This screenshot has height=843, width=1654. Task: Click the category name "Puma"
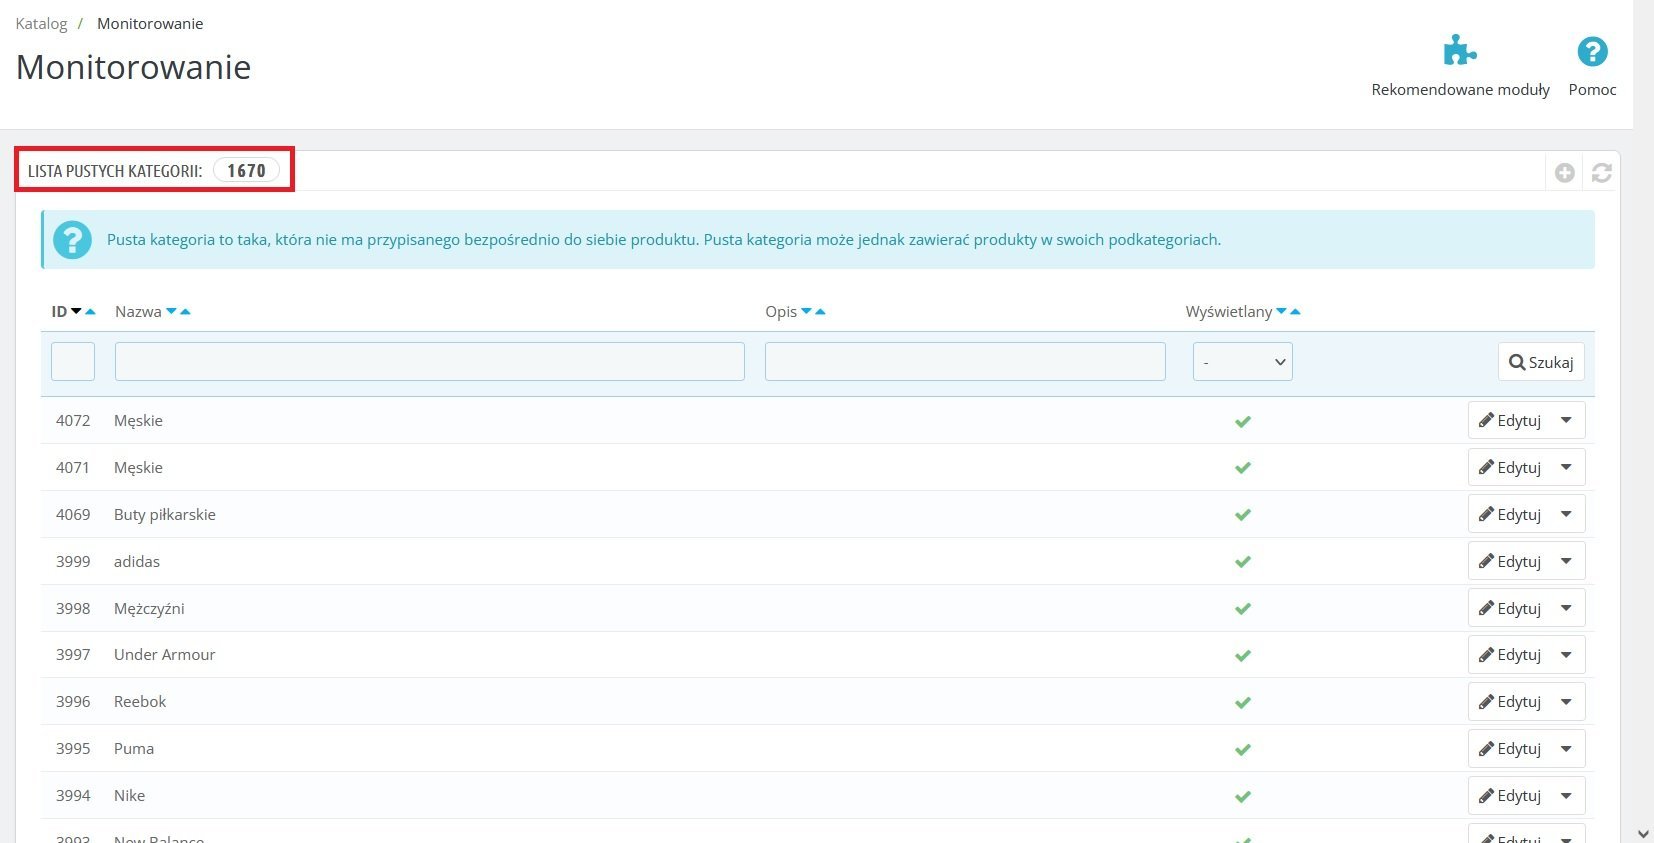coord(134,748)
